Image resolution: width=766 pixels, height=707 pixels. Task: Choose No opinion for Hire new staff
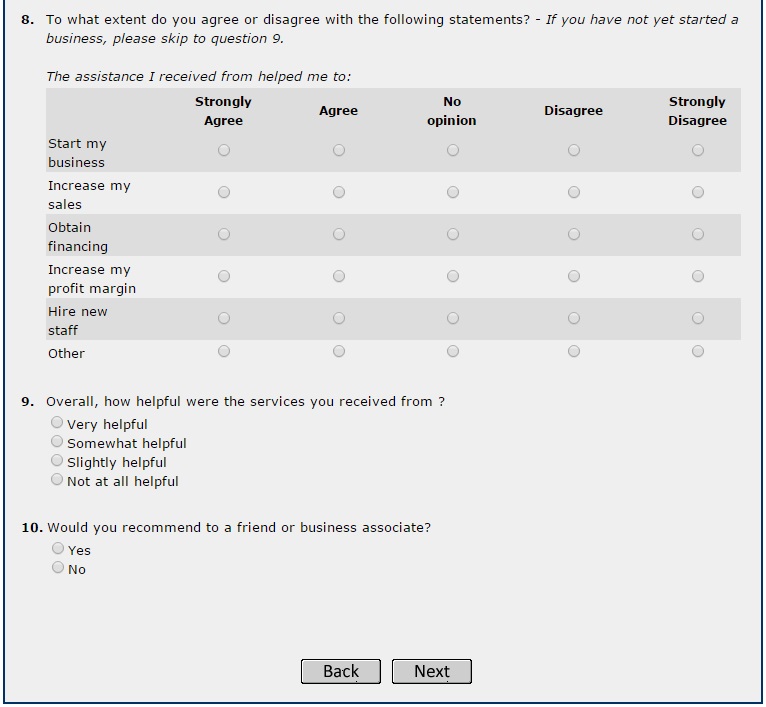(453, 319)
